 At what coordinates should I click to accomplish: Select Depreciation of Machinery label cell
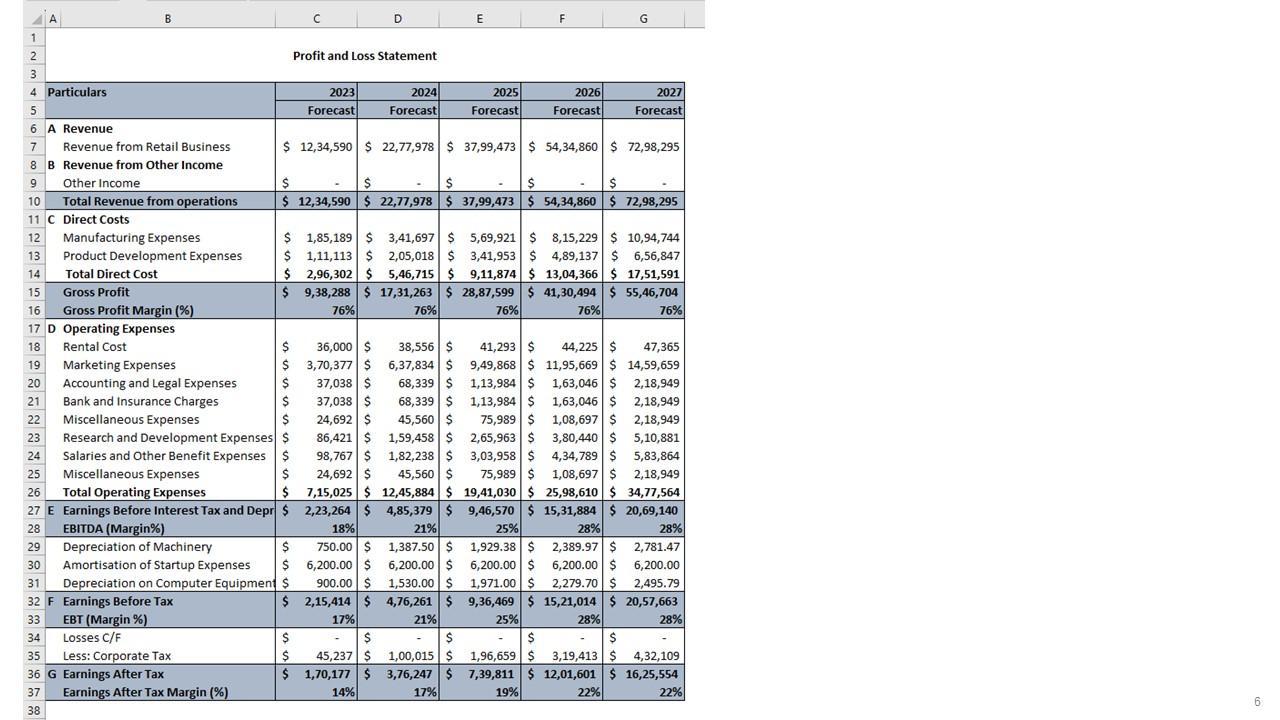coord(137,547)
